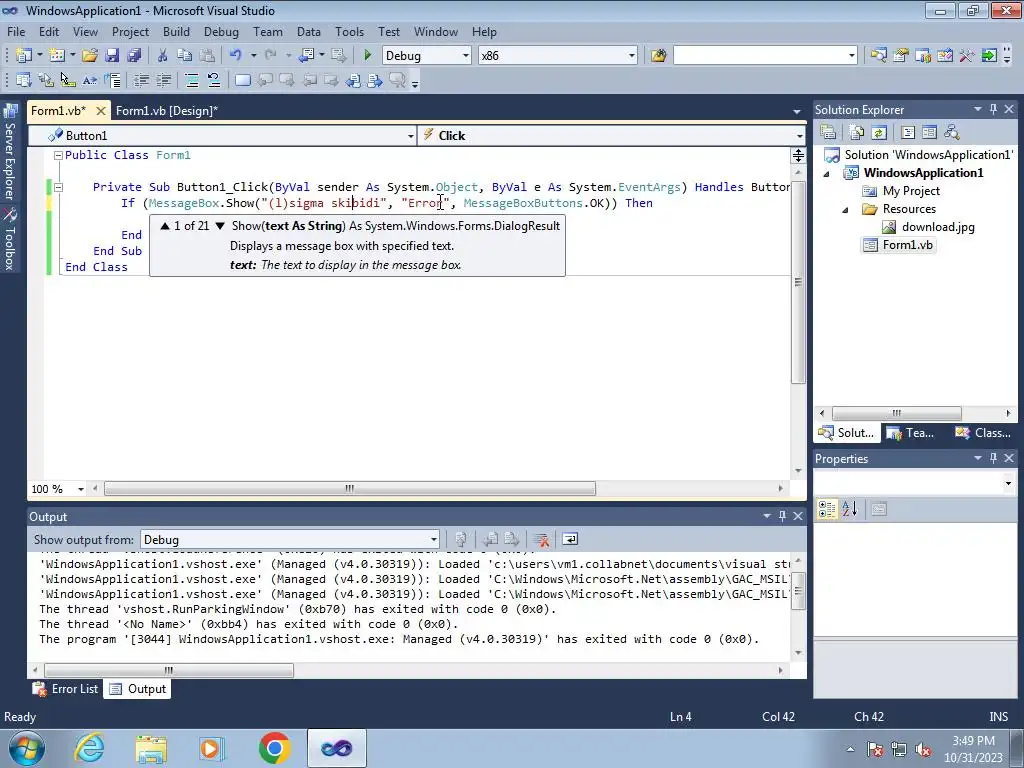Open the x86 platform dropdown
The height and width of the screenshot is (768, 1024).
coord(632,56)
